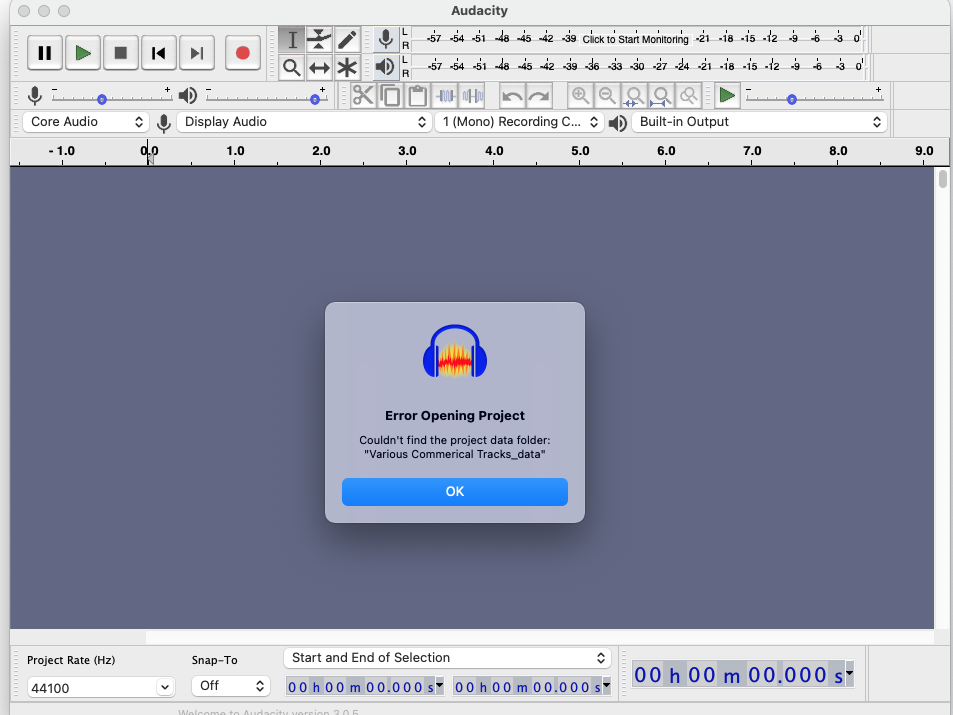The image size is (953, 715).
Task: Open the Project Rate 44100 combo box
Action: click(x=101, y=688)
